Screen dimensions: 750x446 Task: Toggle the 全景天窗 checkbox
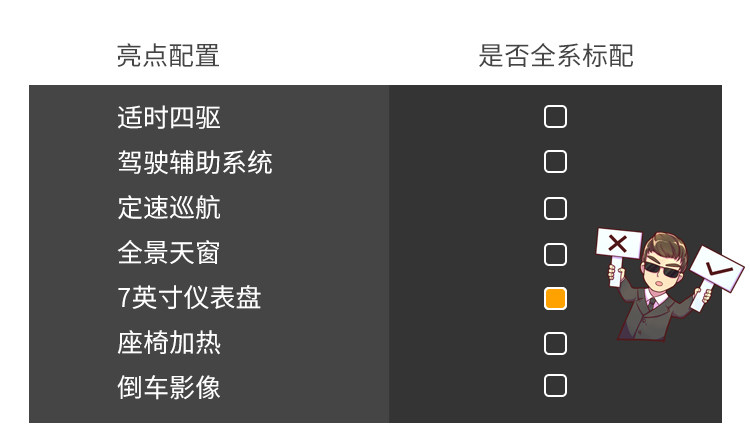(555, 254)
